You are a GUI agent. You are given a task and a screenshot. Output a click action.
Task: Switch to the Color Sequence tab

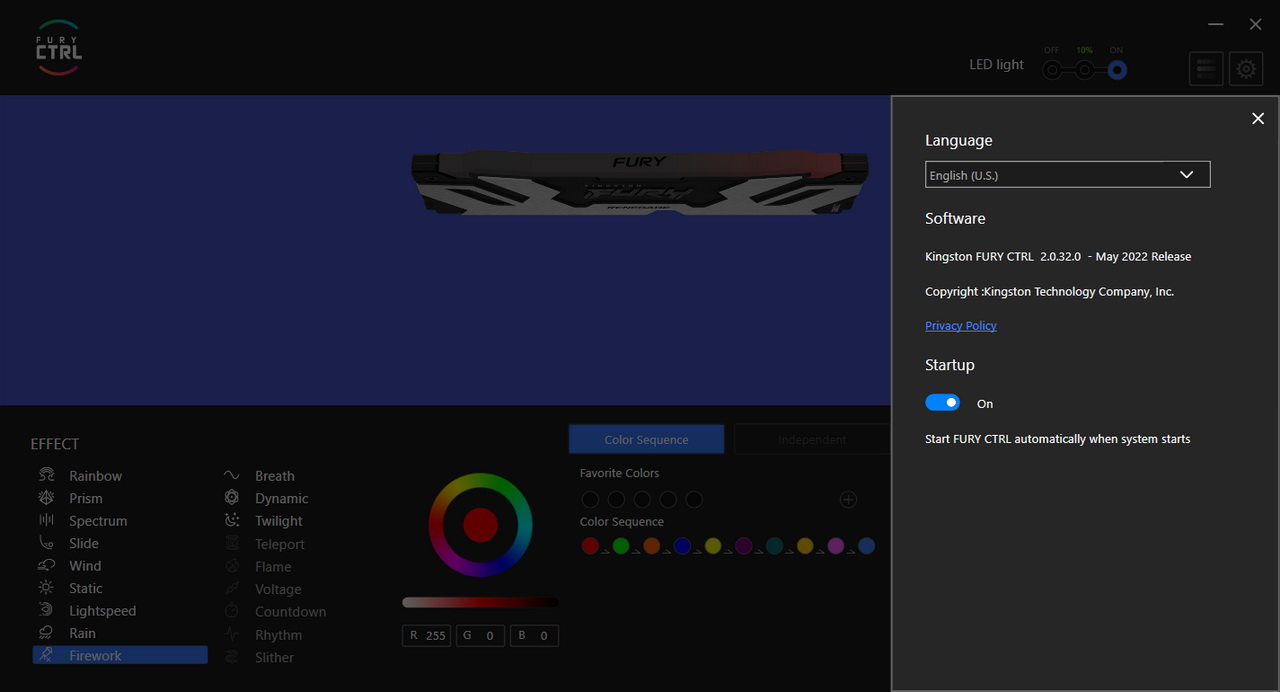point(646,439)
